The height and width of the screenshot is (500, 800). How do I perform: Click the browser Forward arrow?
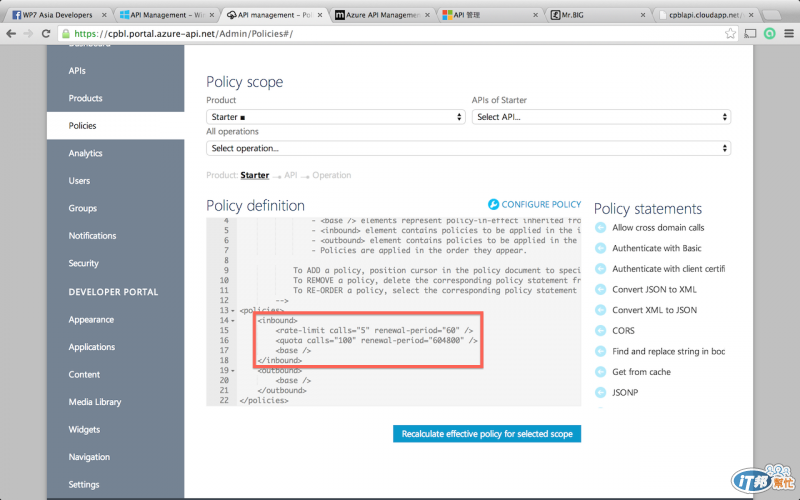coord(28,34)
